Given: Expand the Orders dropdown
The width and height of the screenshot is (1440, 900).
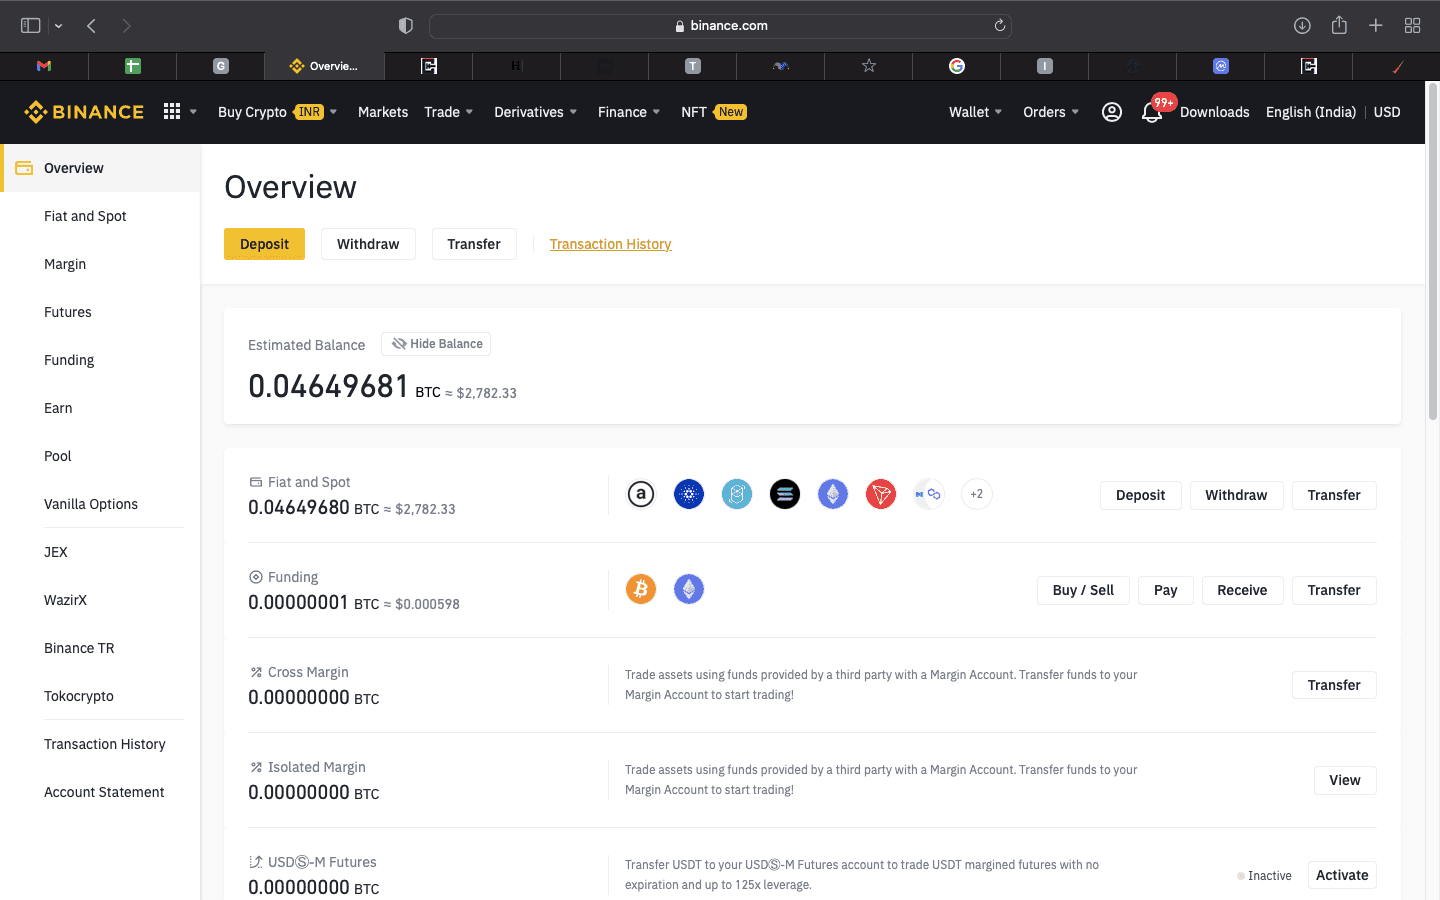Looking at the screenshot, I should tap(1050, 112).
